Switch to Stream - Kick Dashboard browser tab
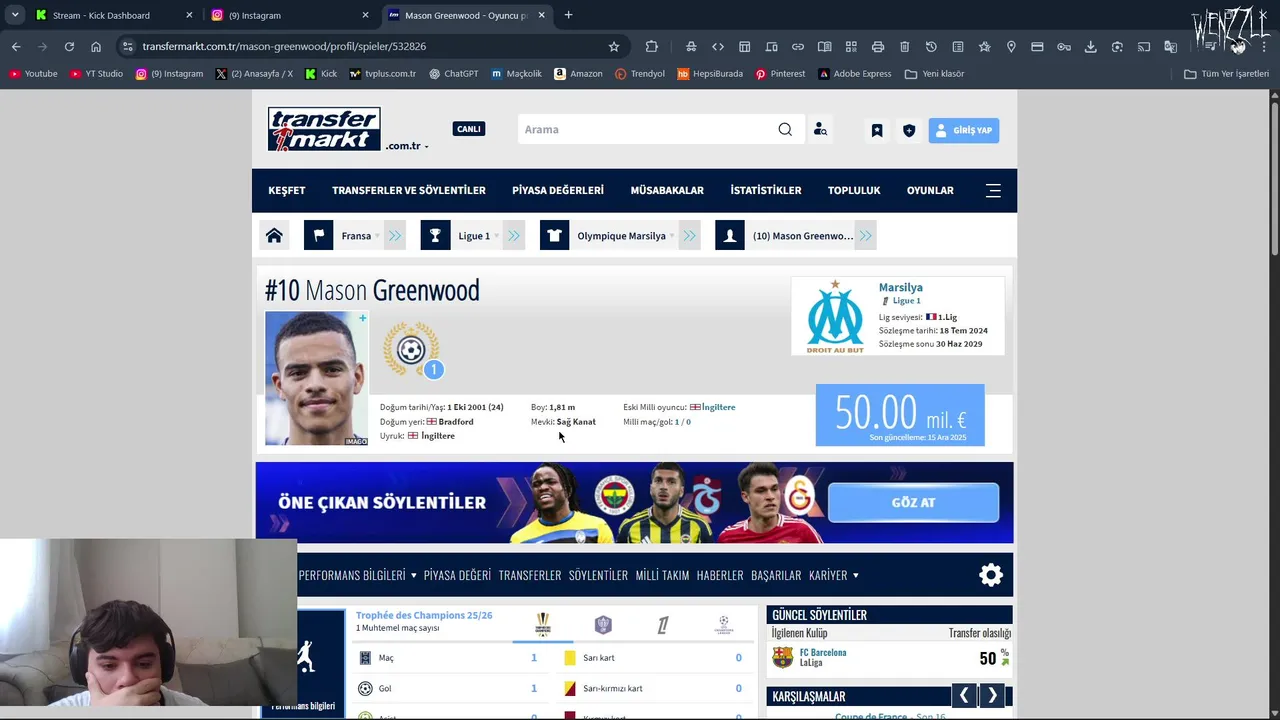This screenshot has width=1280, height=720. pyautogui.click(x=113, y=15)
